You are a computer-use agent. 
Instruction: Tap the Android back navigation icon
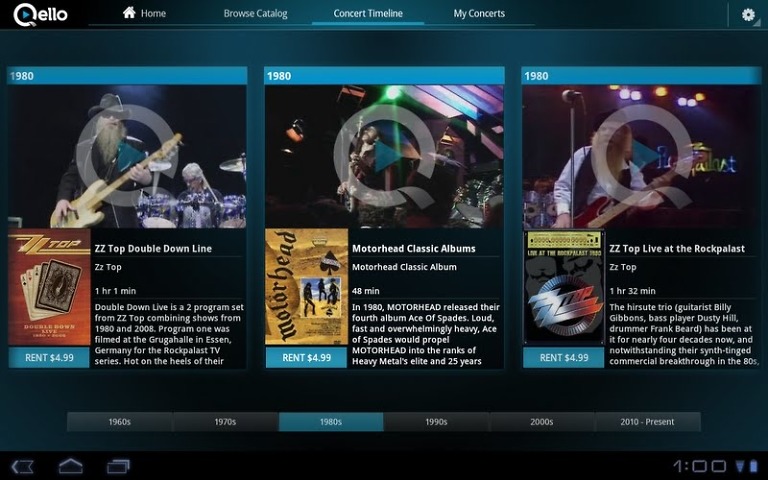[23, 466]
